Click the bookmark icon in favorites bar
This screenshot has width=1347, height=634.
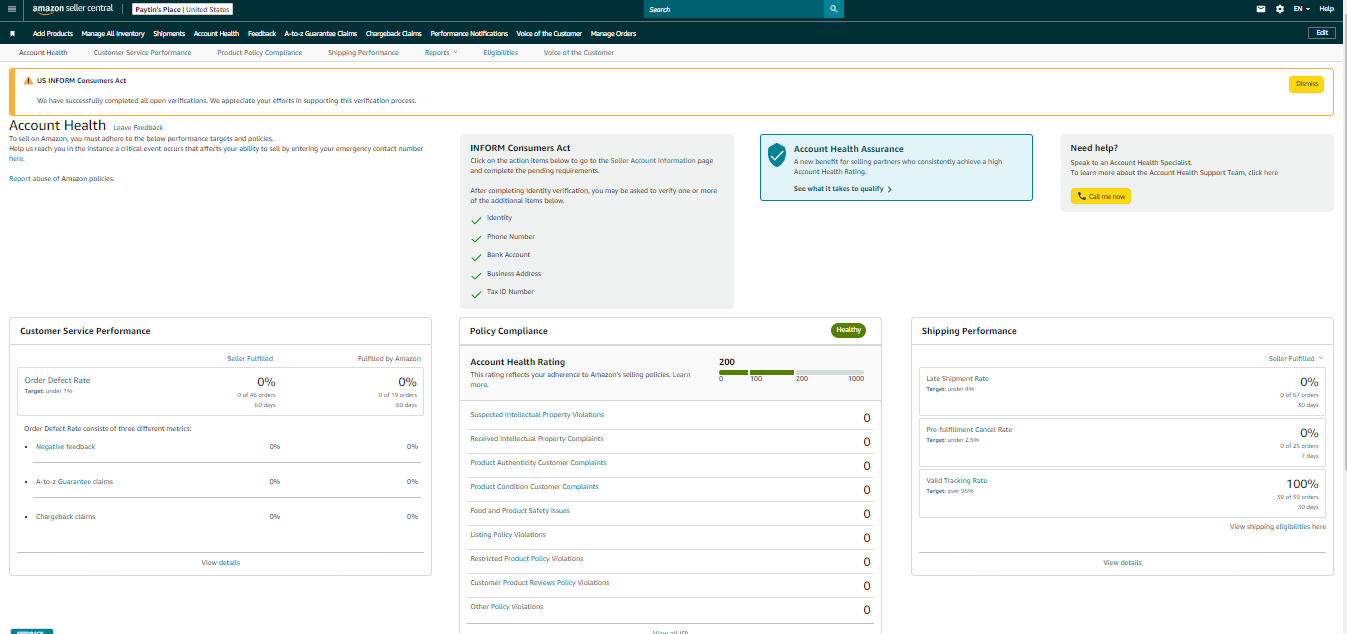pyautogui.click(x=12, y=33)
